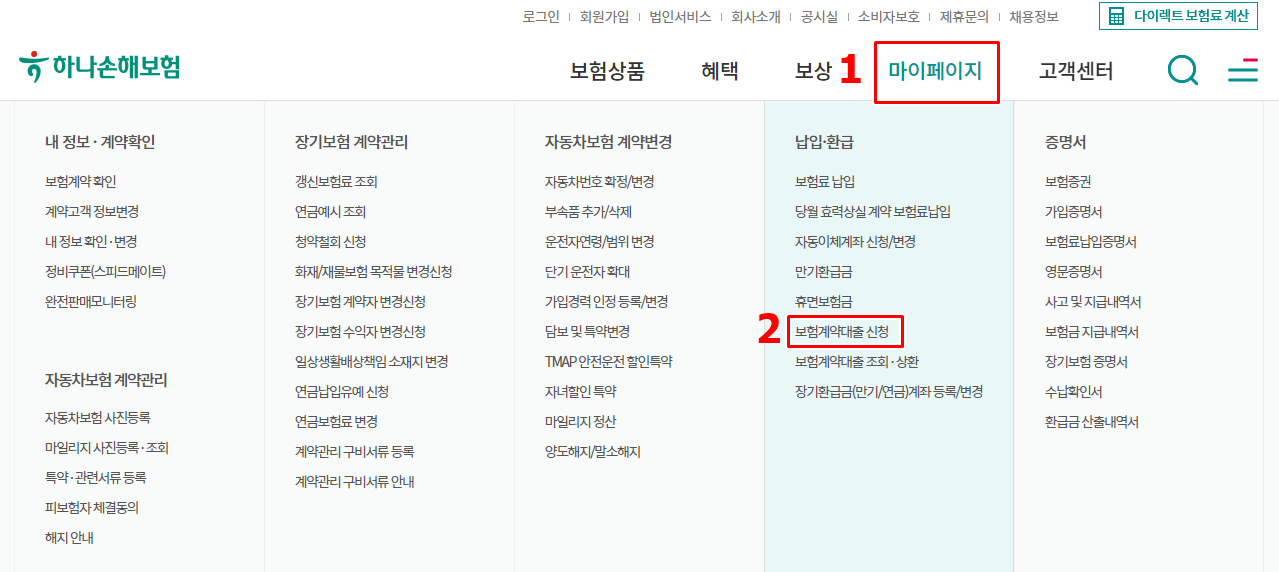1279x572 pixels.
Task: Open the 로그인 link
Action: tap(541, 17)
